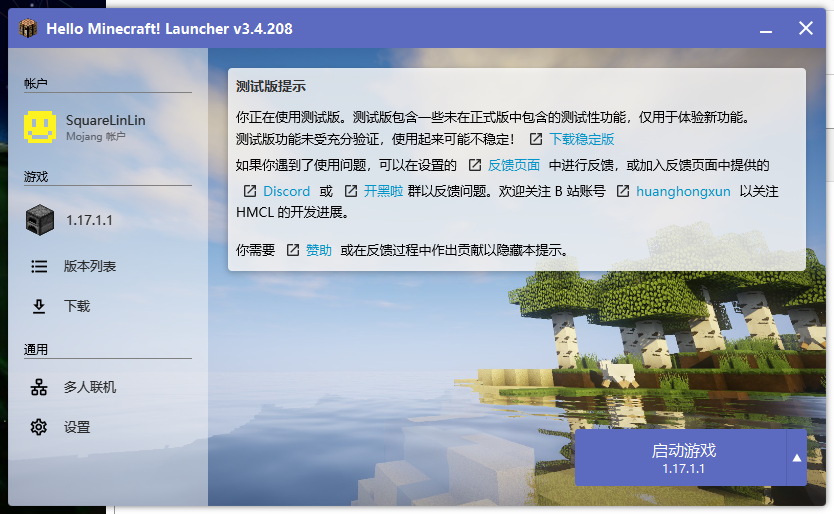This screenshot has width=834, height=514.
Task: Click the download arrow icon
Action: click(x=39, y=306)
